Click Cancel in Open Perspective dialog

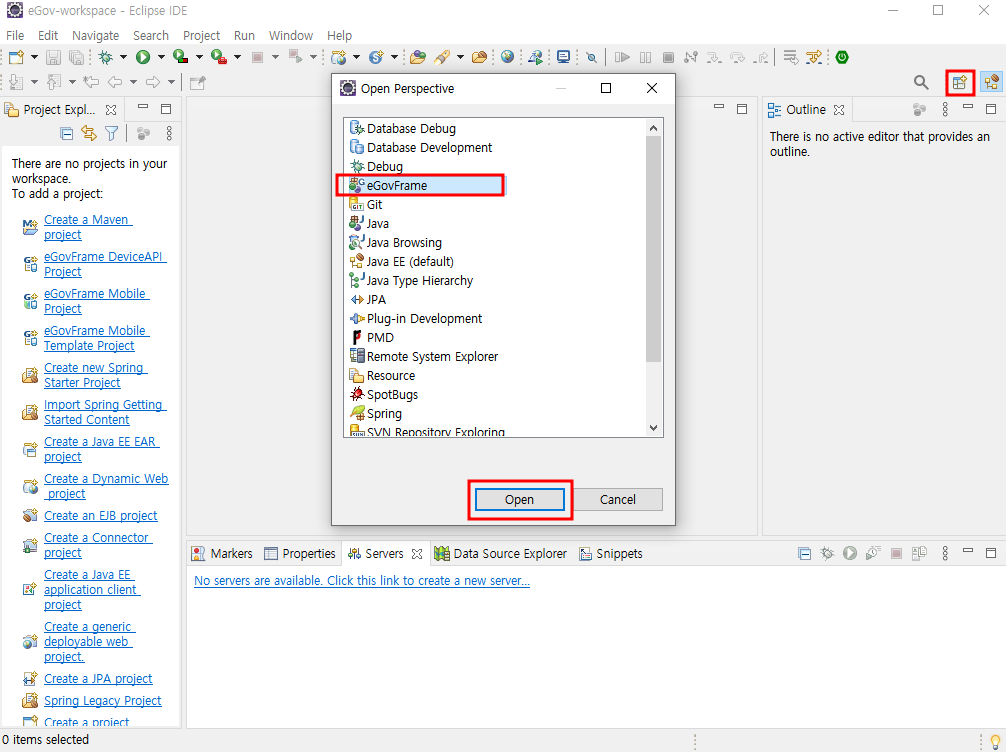[618, 499]
